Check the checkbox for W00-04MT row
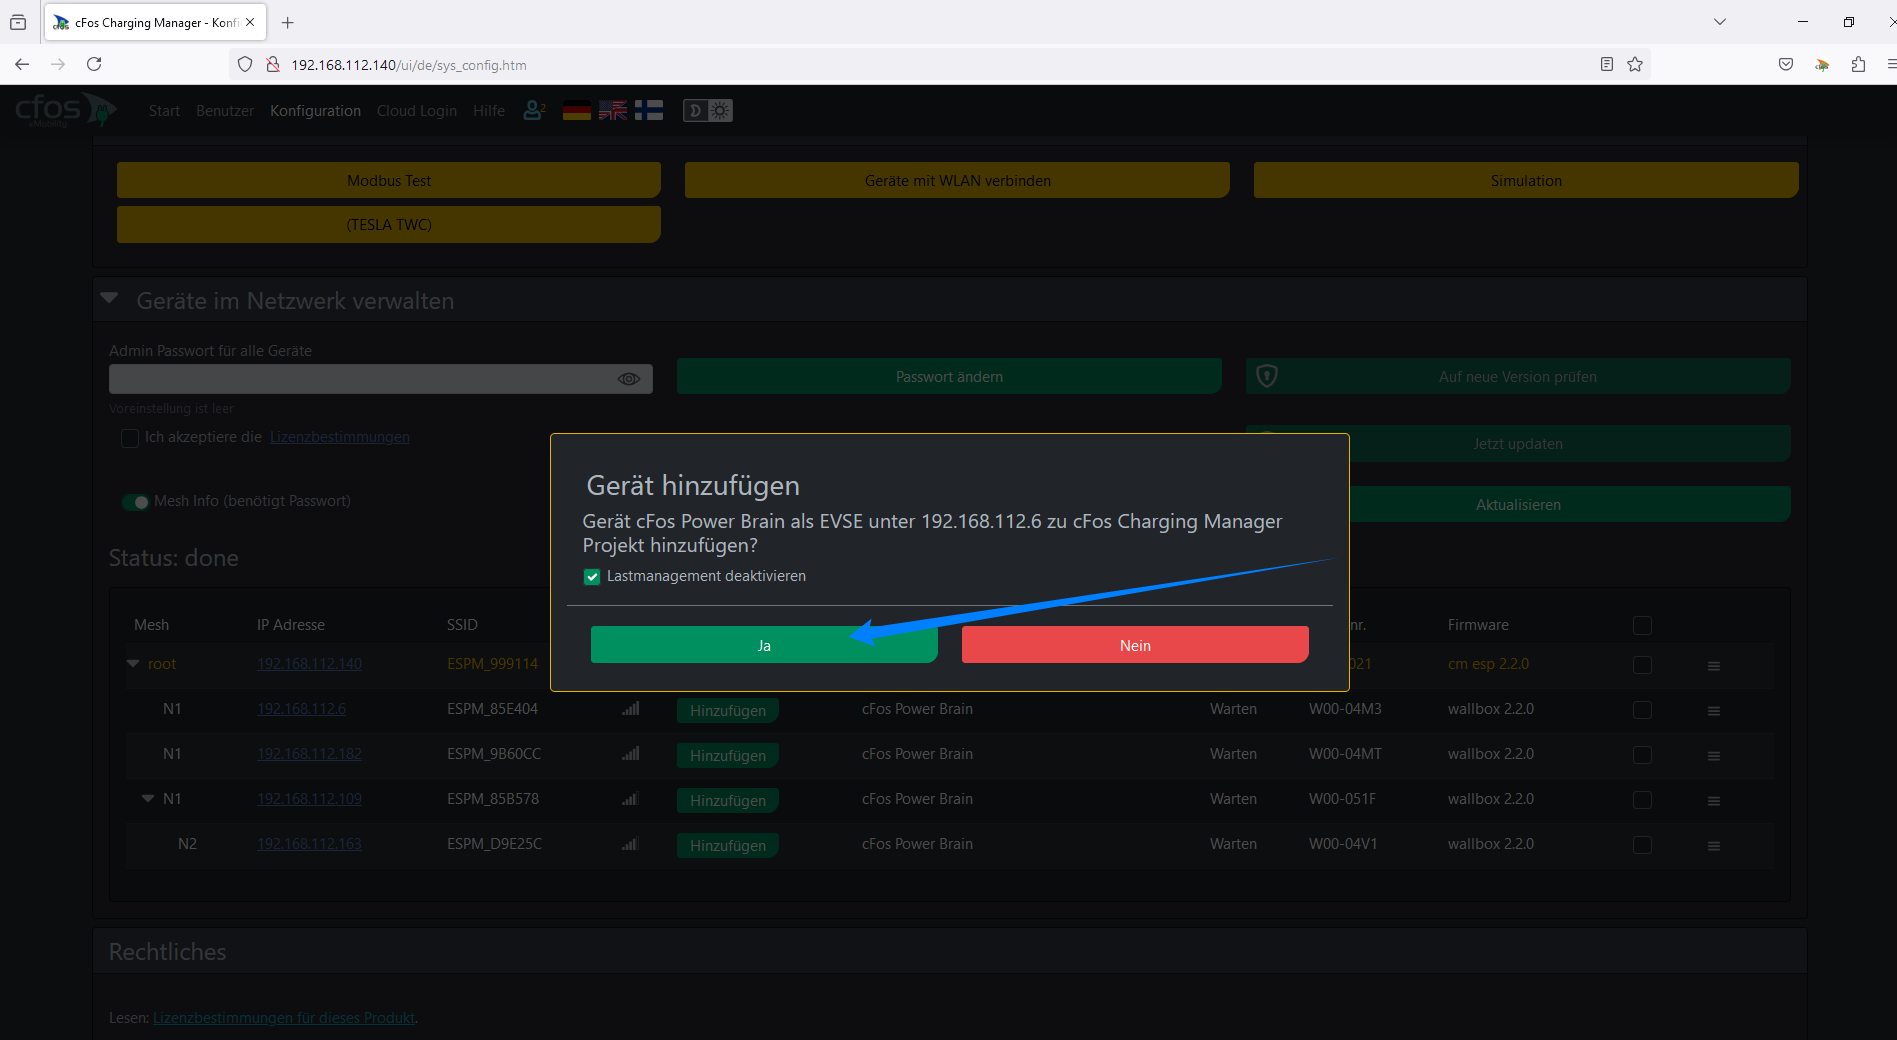 tap(1642, 755)
